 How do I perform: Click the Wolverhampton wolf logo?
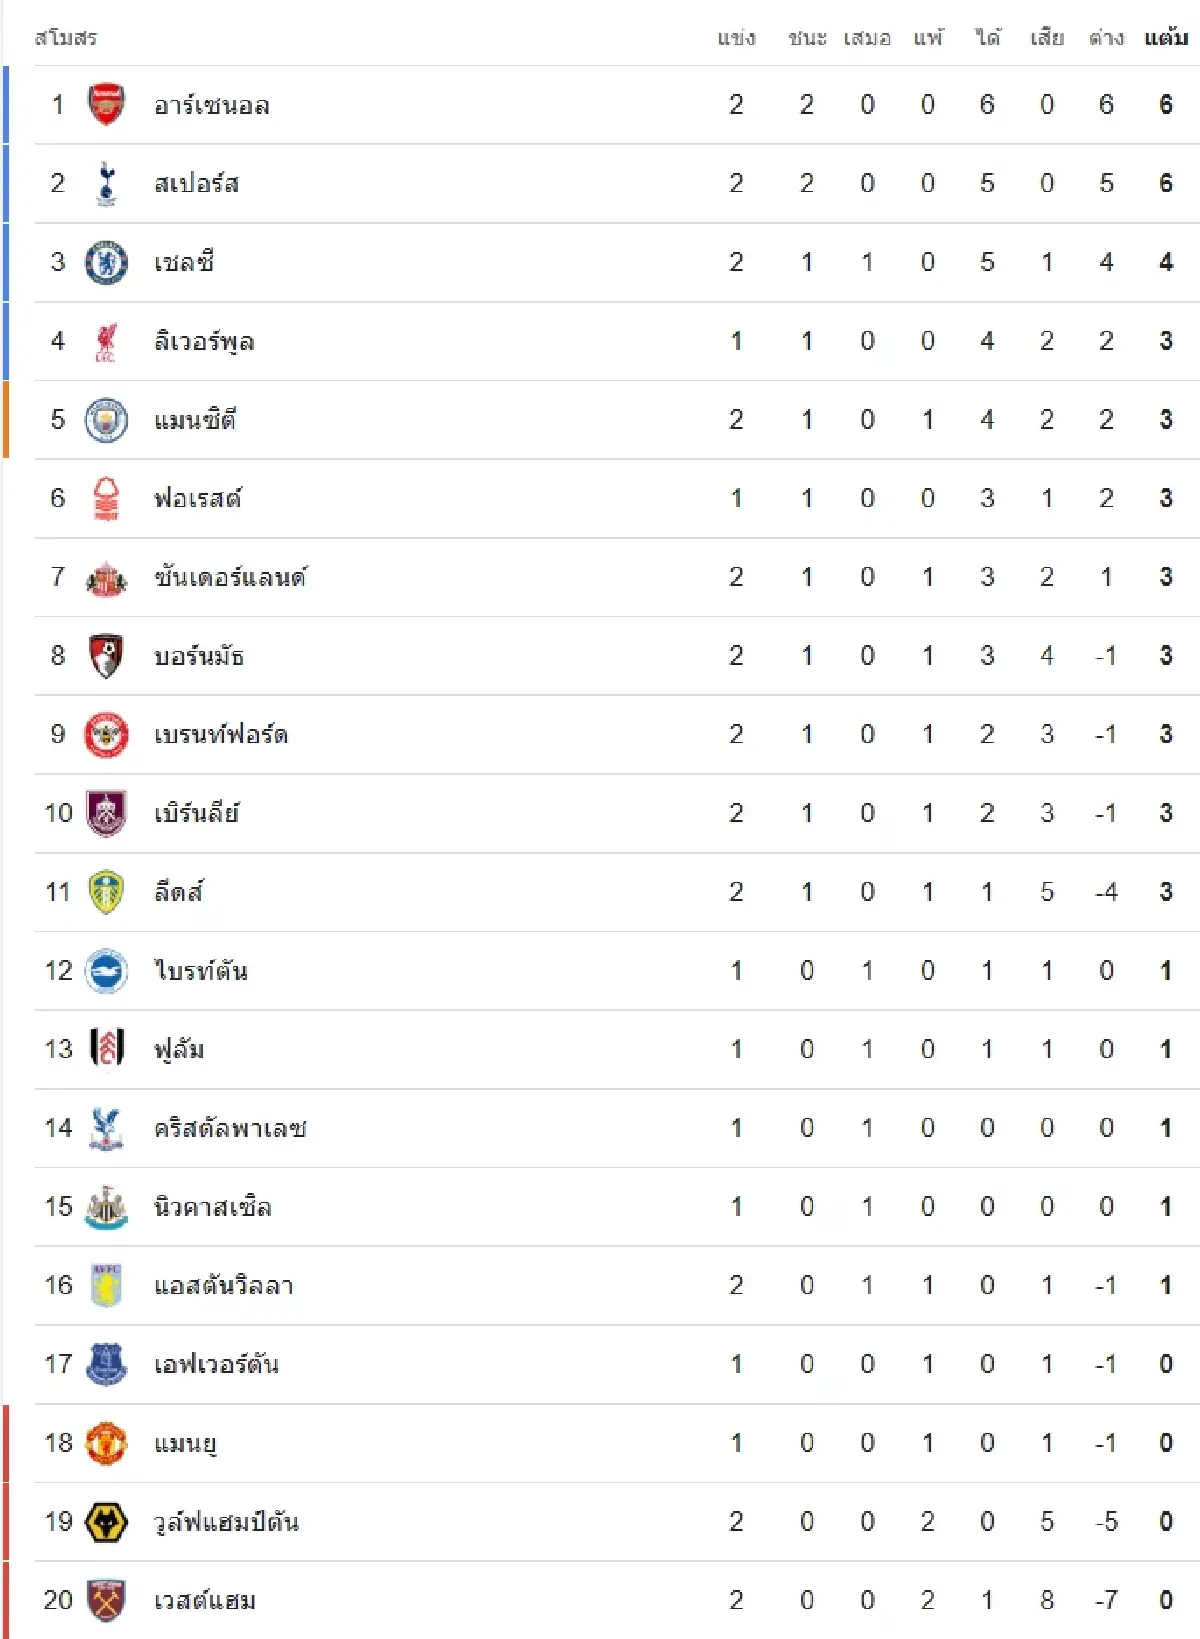tap(106, 1522)
